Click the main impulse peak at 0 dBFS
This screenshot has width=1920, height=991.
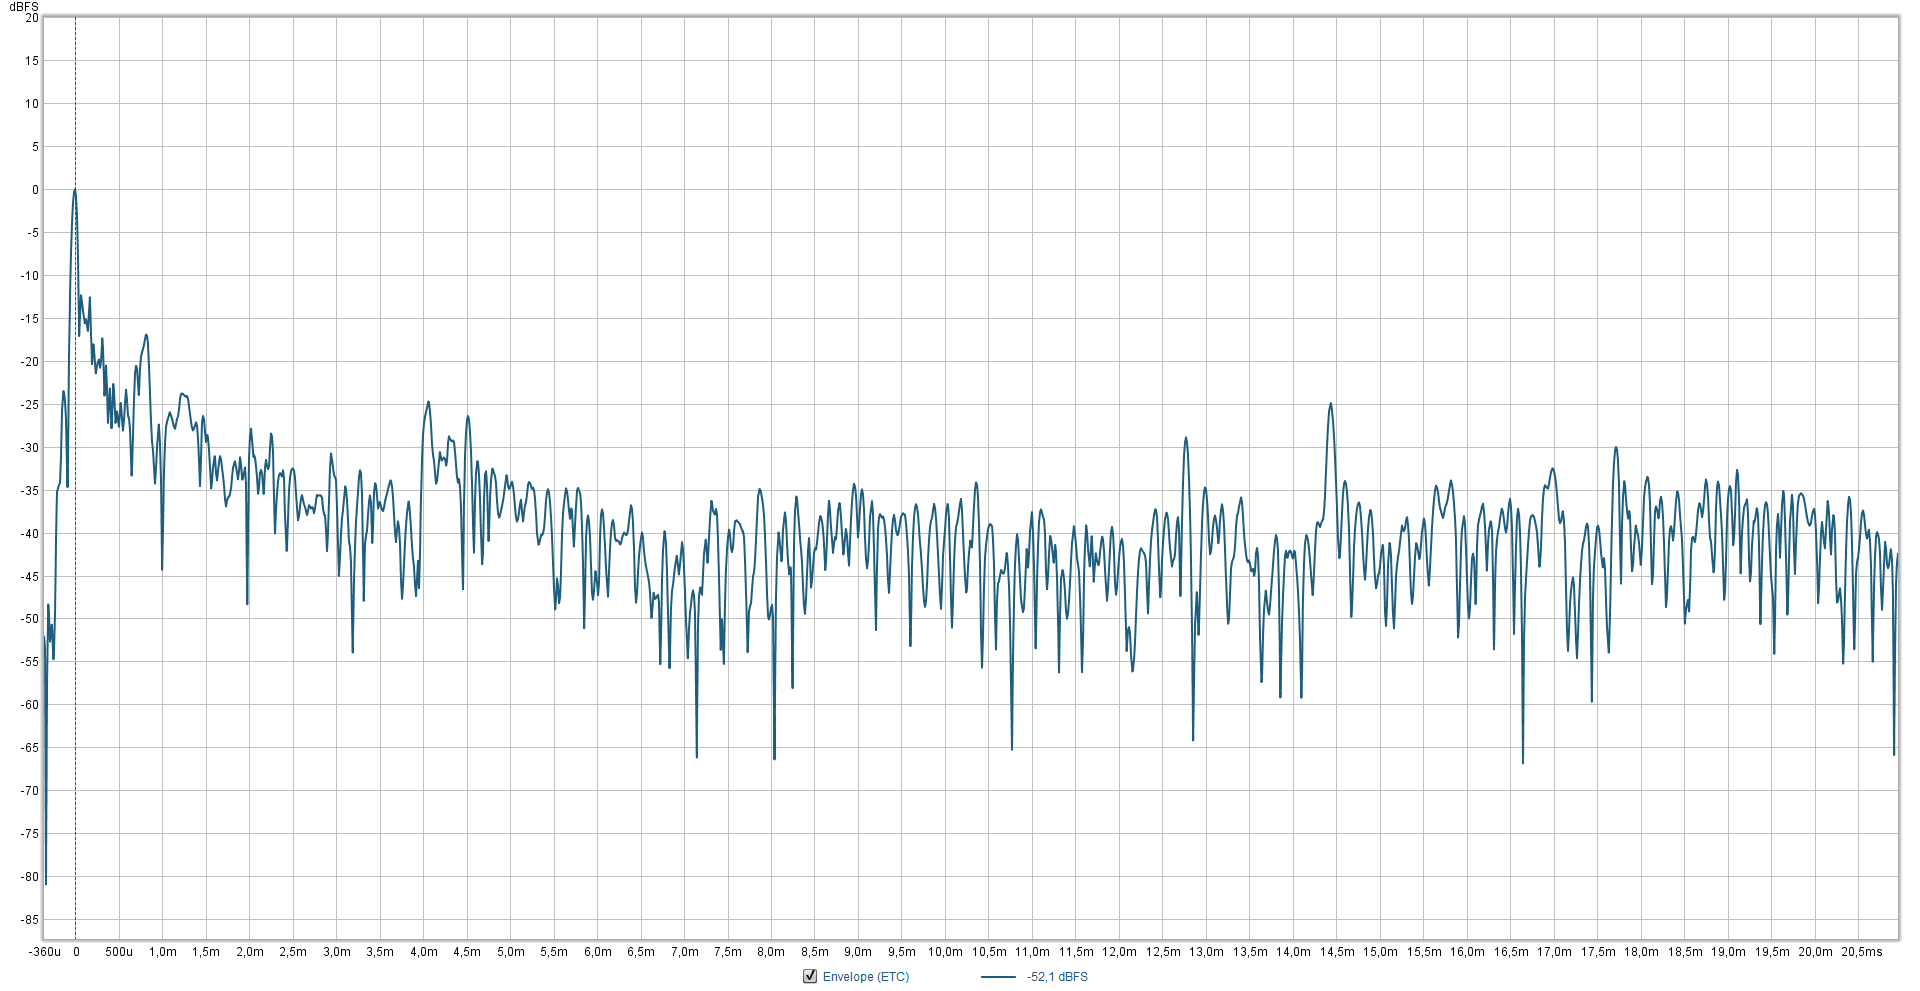pyautogui.click(x=75, y=190)
